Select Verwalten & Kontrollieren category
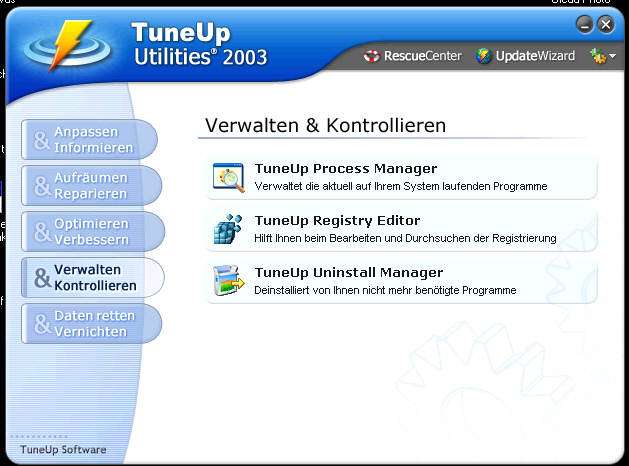 93,278
